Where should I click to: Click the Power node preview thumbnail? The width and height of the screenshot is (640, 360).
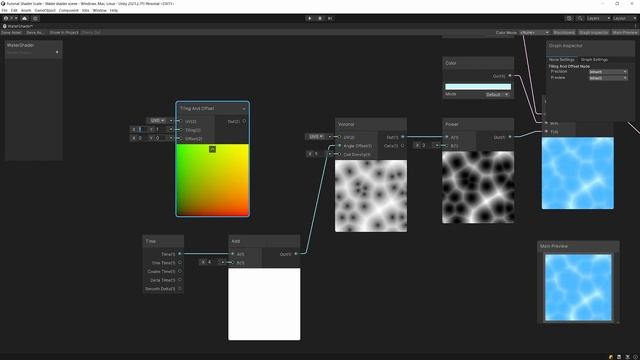tap(478, 187)
